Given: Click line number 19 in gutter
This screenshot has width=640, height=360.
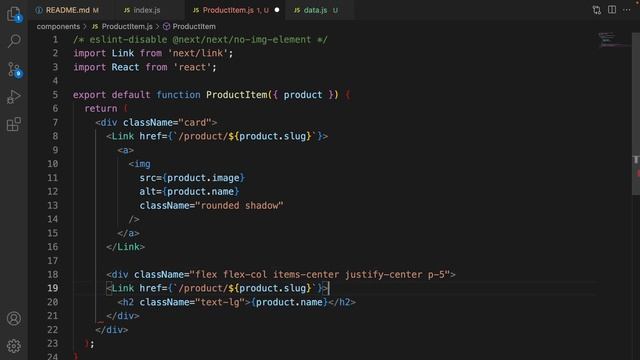Looking at the screenshot, I should [53, 288].
